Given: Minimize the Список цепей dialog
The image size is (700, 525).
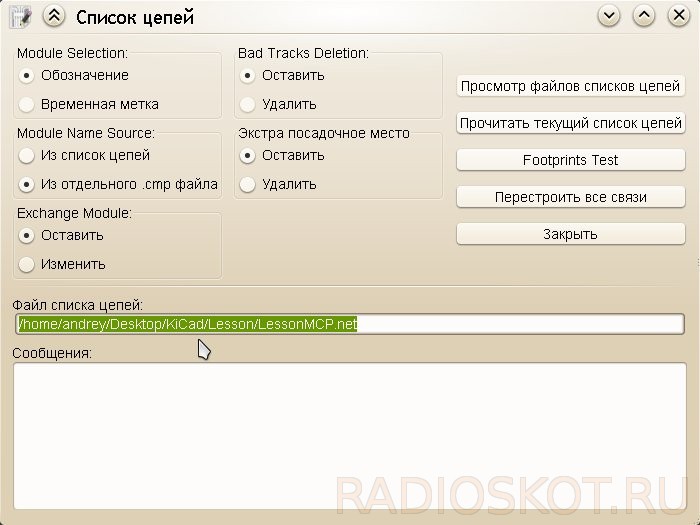Looking at the screenshot, I should 609,16.
